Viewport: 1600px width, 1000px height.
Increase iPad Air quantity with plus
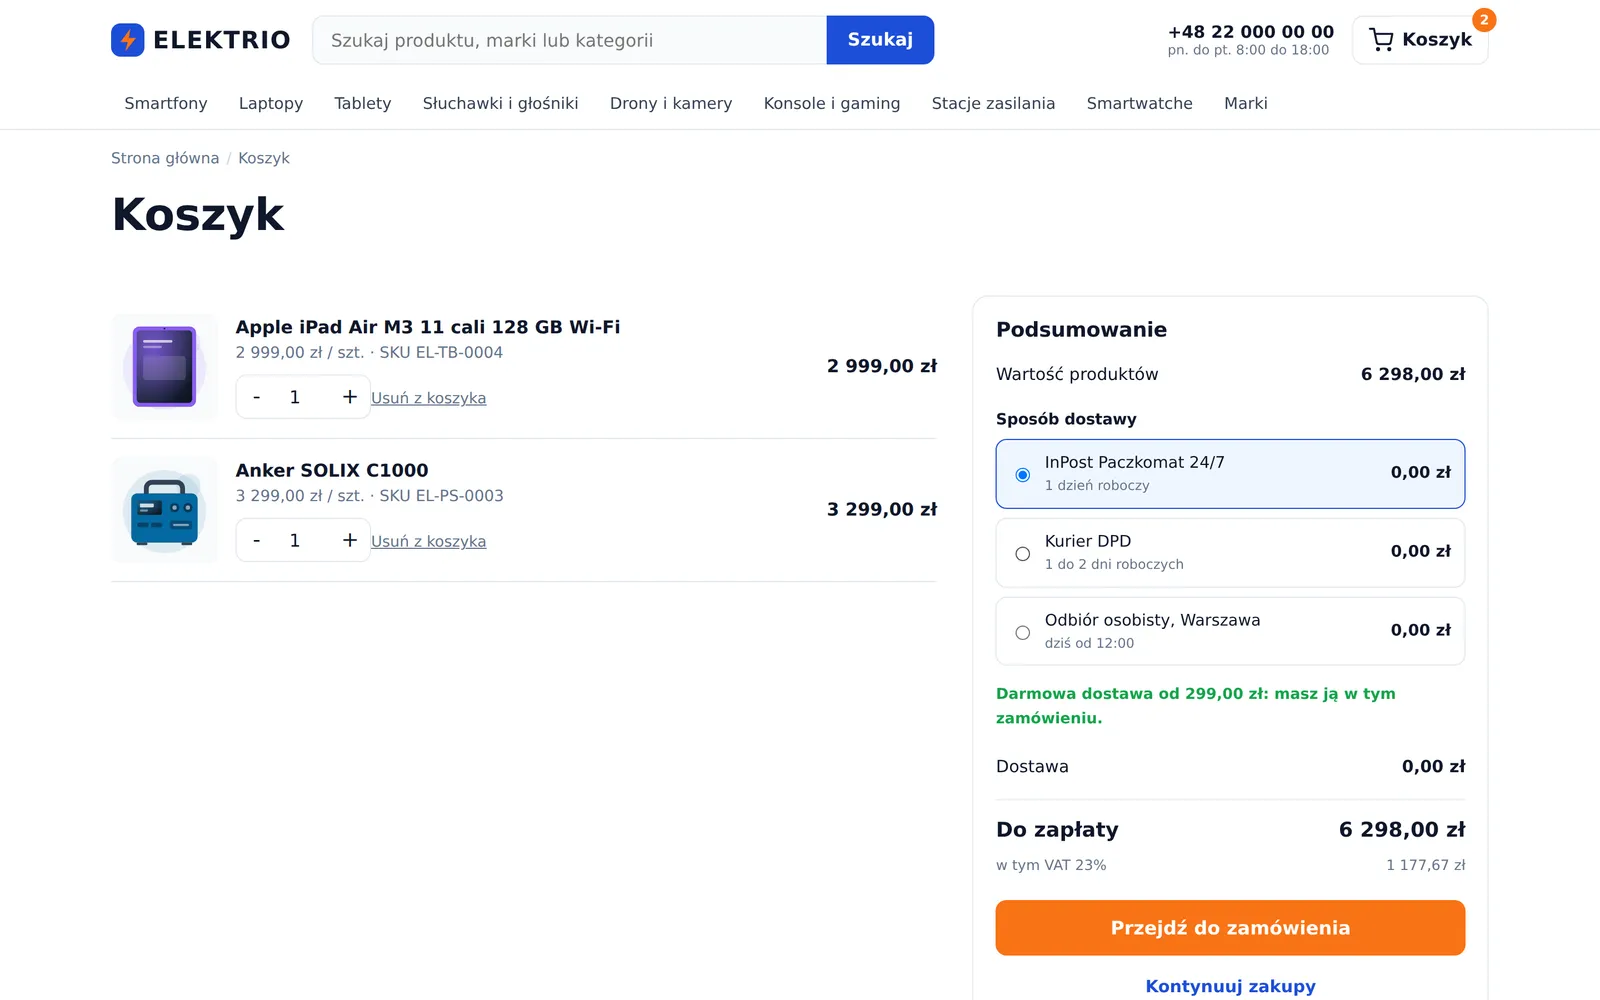click(350, 397)
